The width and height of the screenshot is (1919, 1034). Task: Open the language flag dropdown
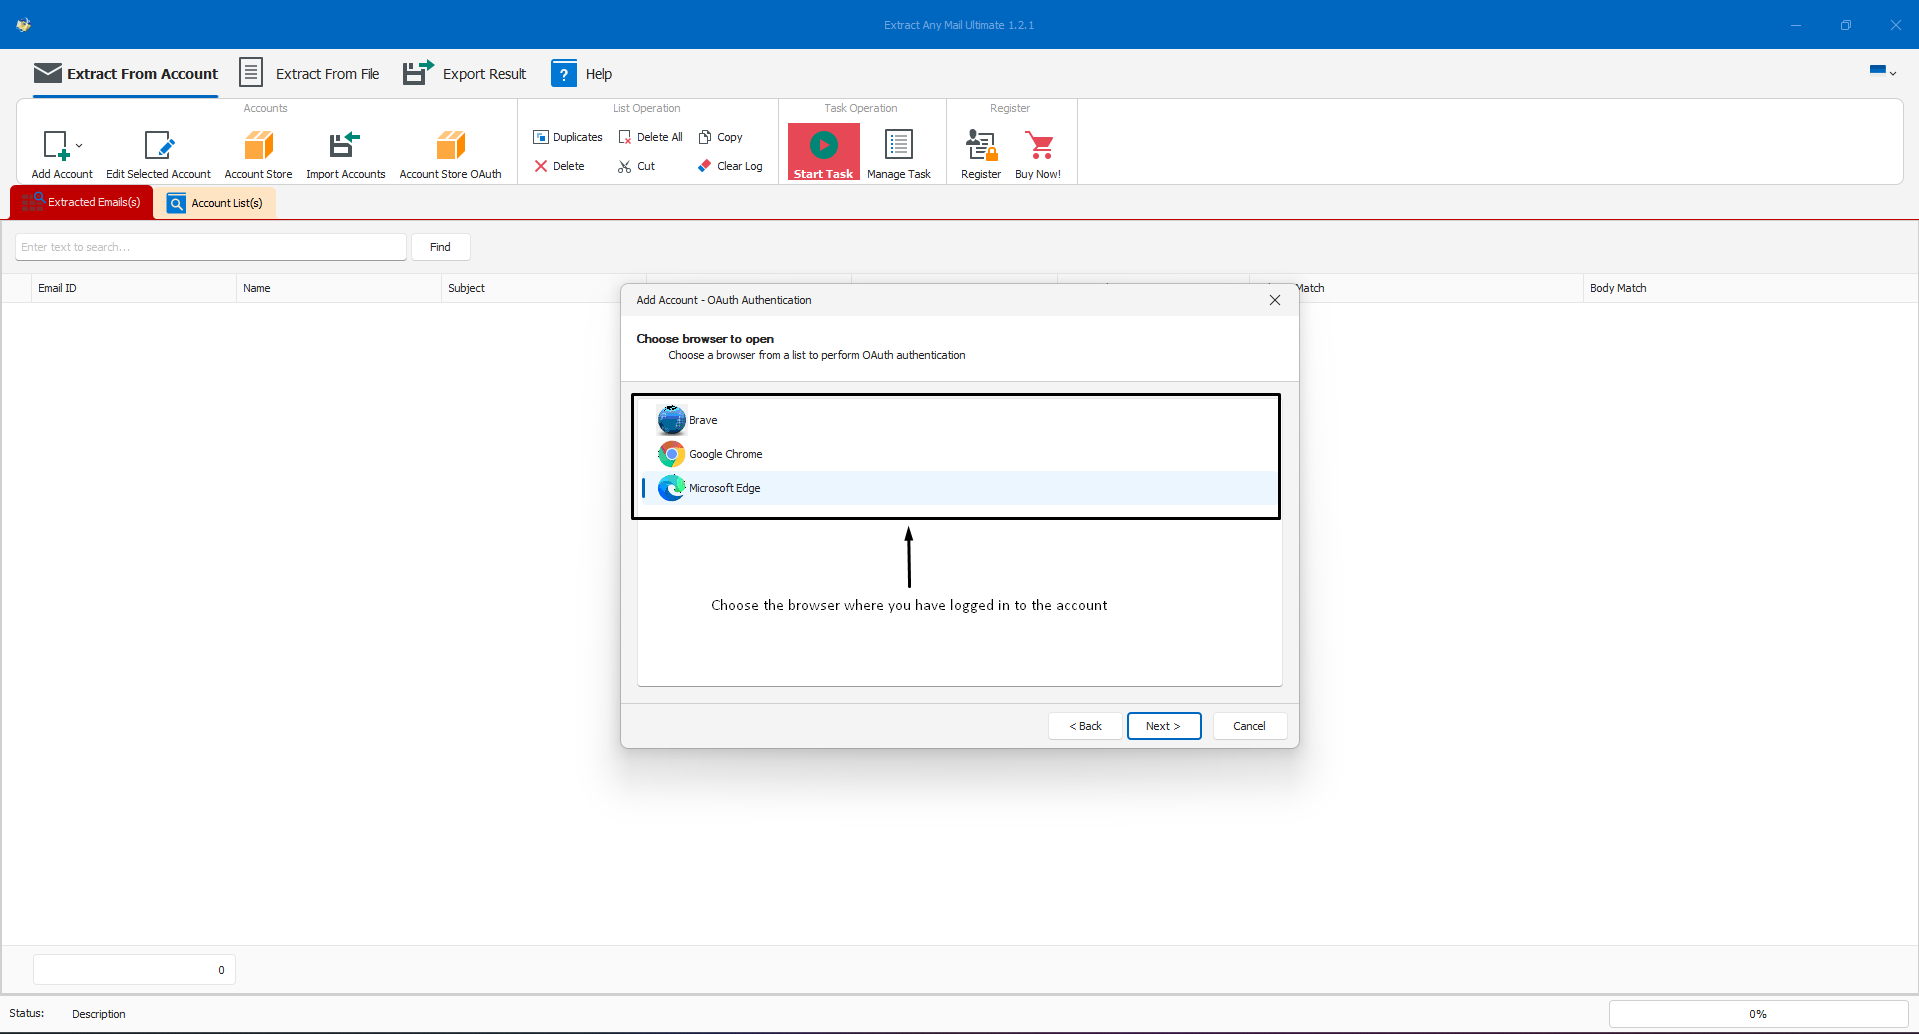tap(1882, 71)
